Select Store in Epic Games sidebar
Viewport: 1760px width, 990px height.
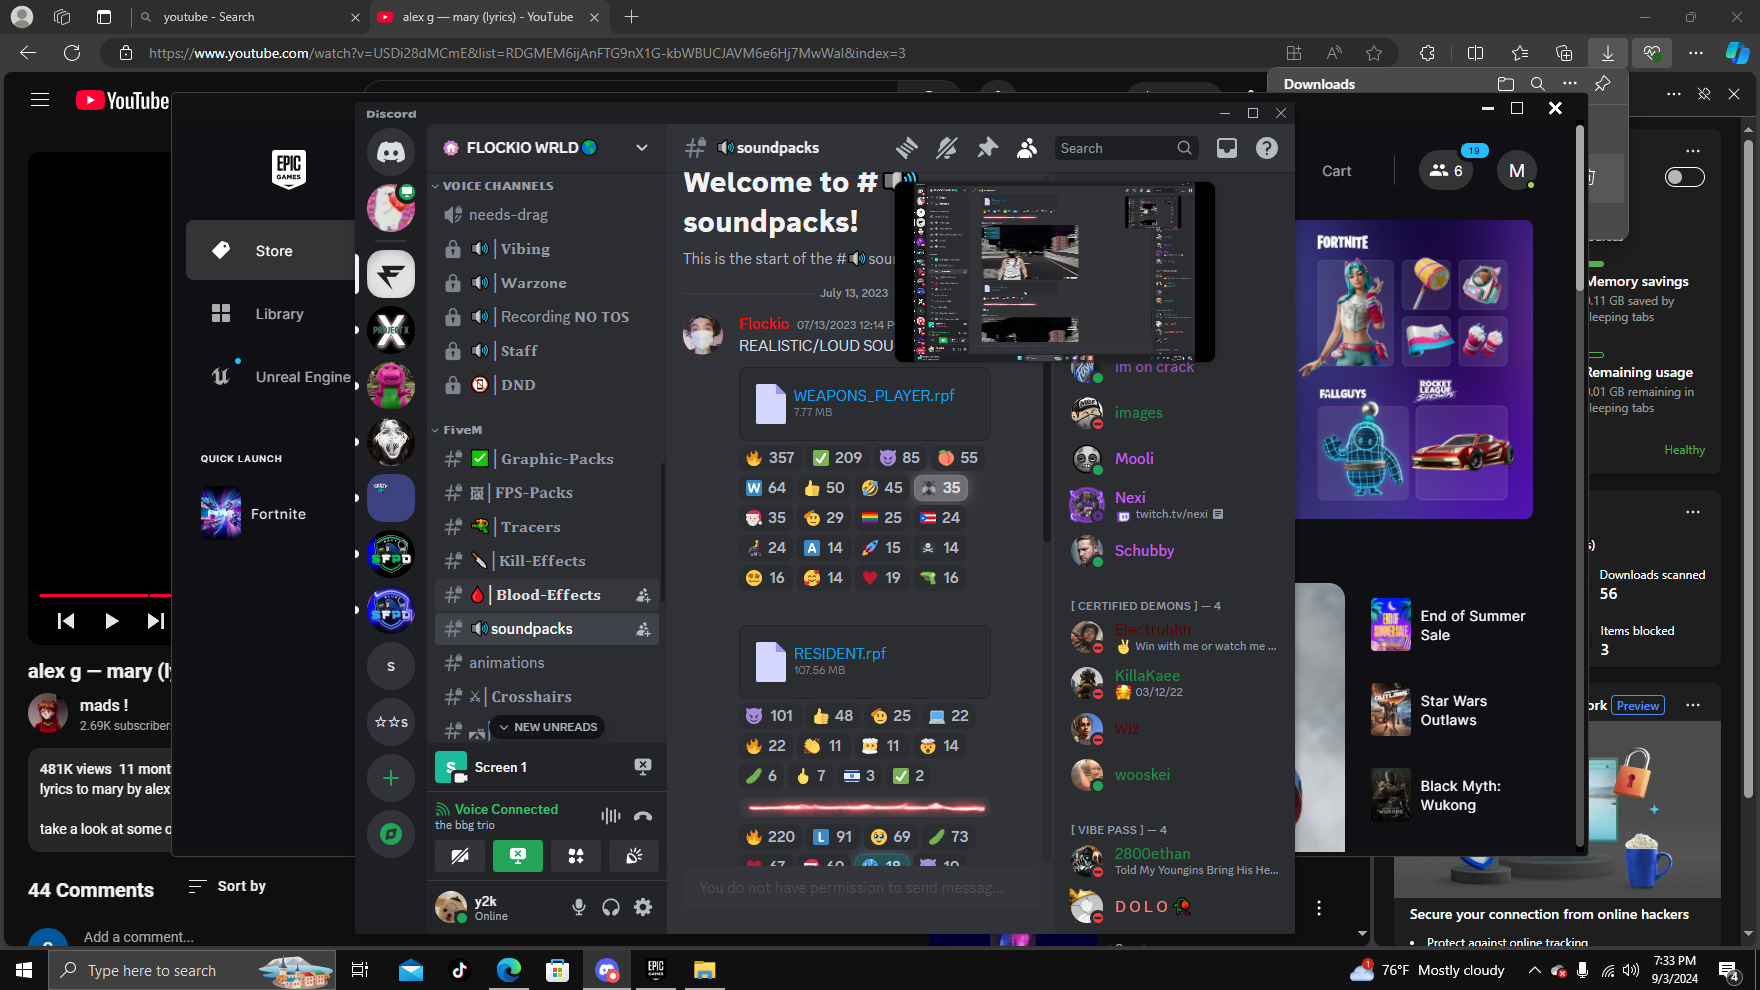pyautogui.click(x=271, y=251)
